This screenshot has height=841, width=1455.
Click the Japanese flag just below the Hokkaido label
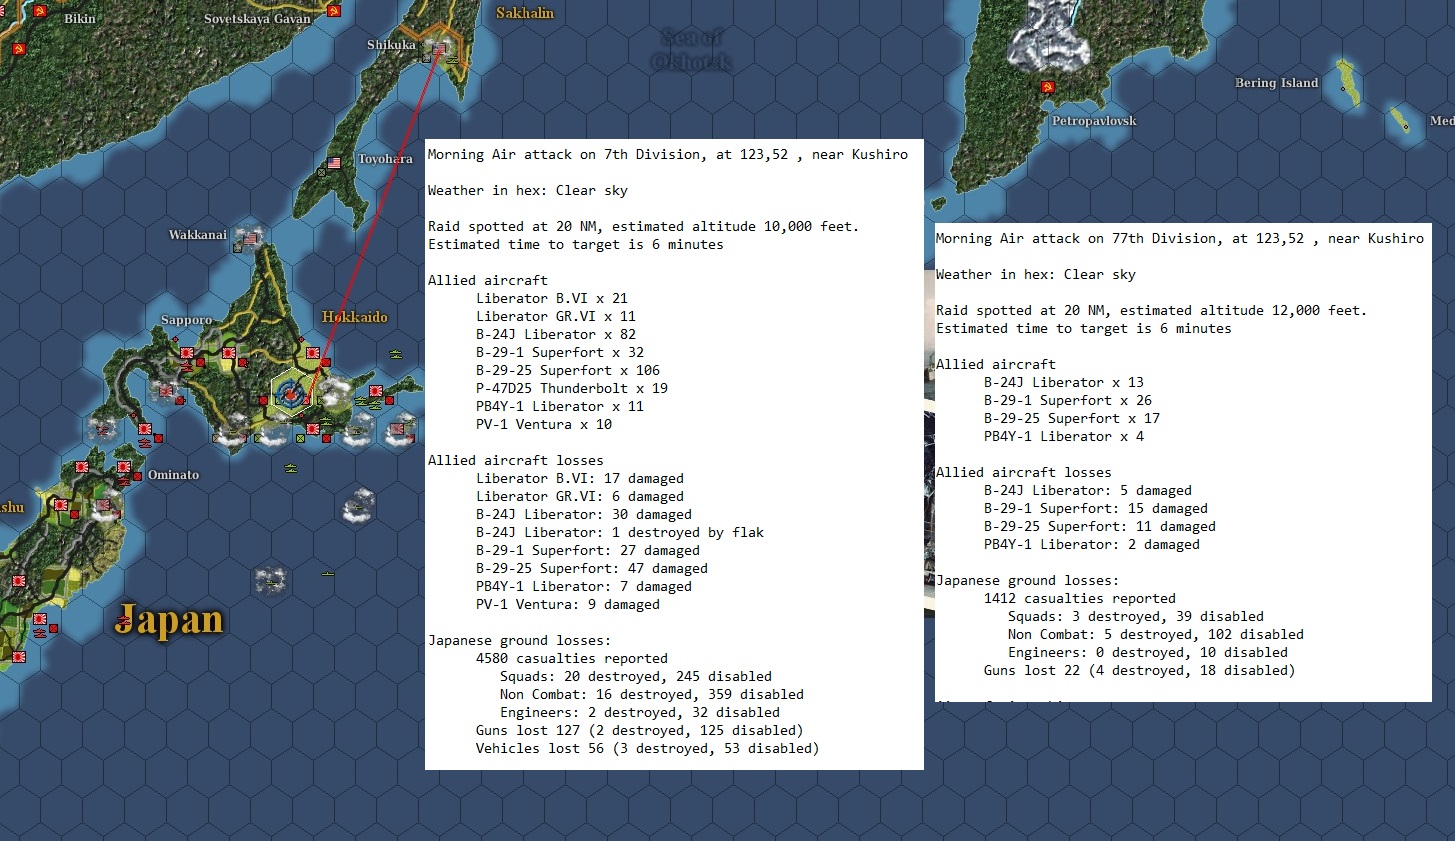click(x=312, y=353)
